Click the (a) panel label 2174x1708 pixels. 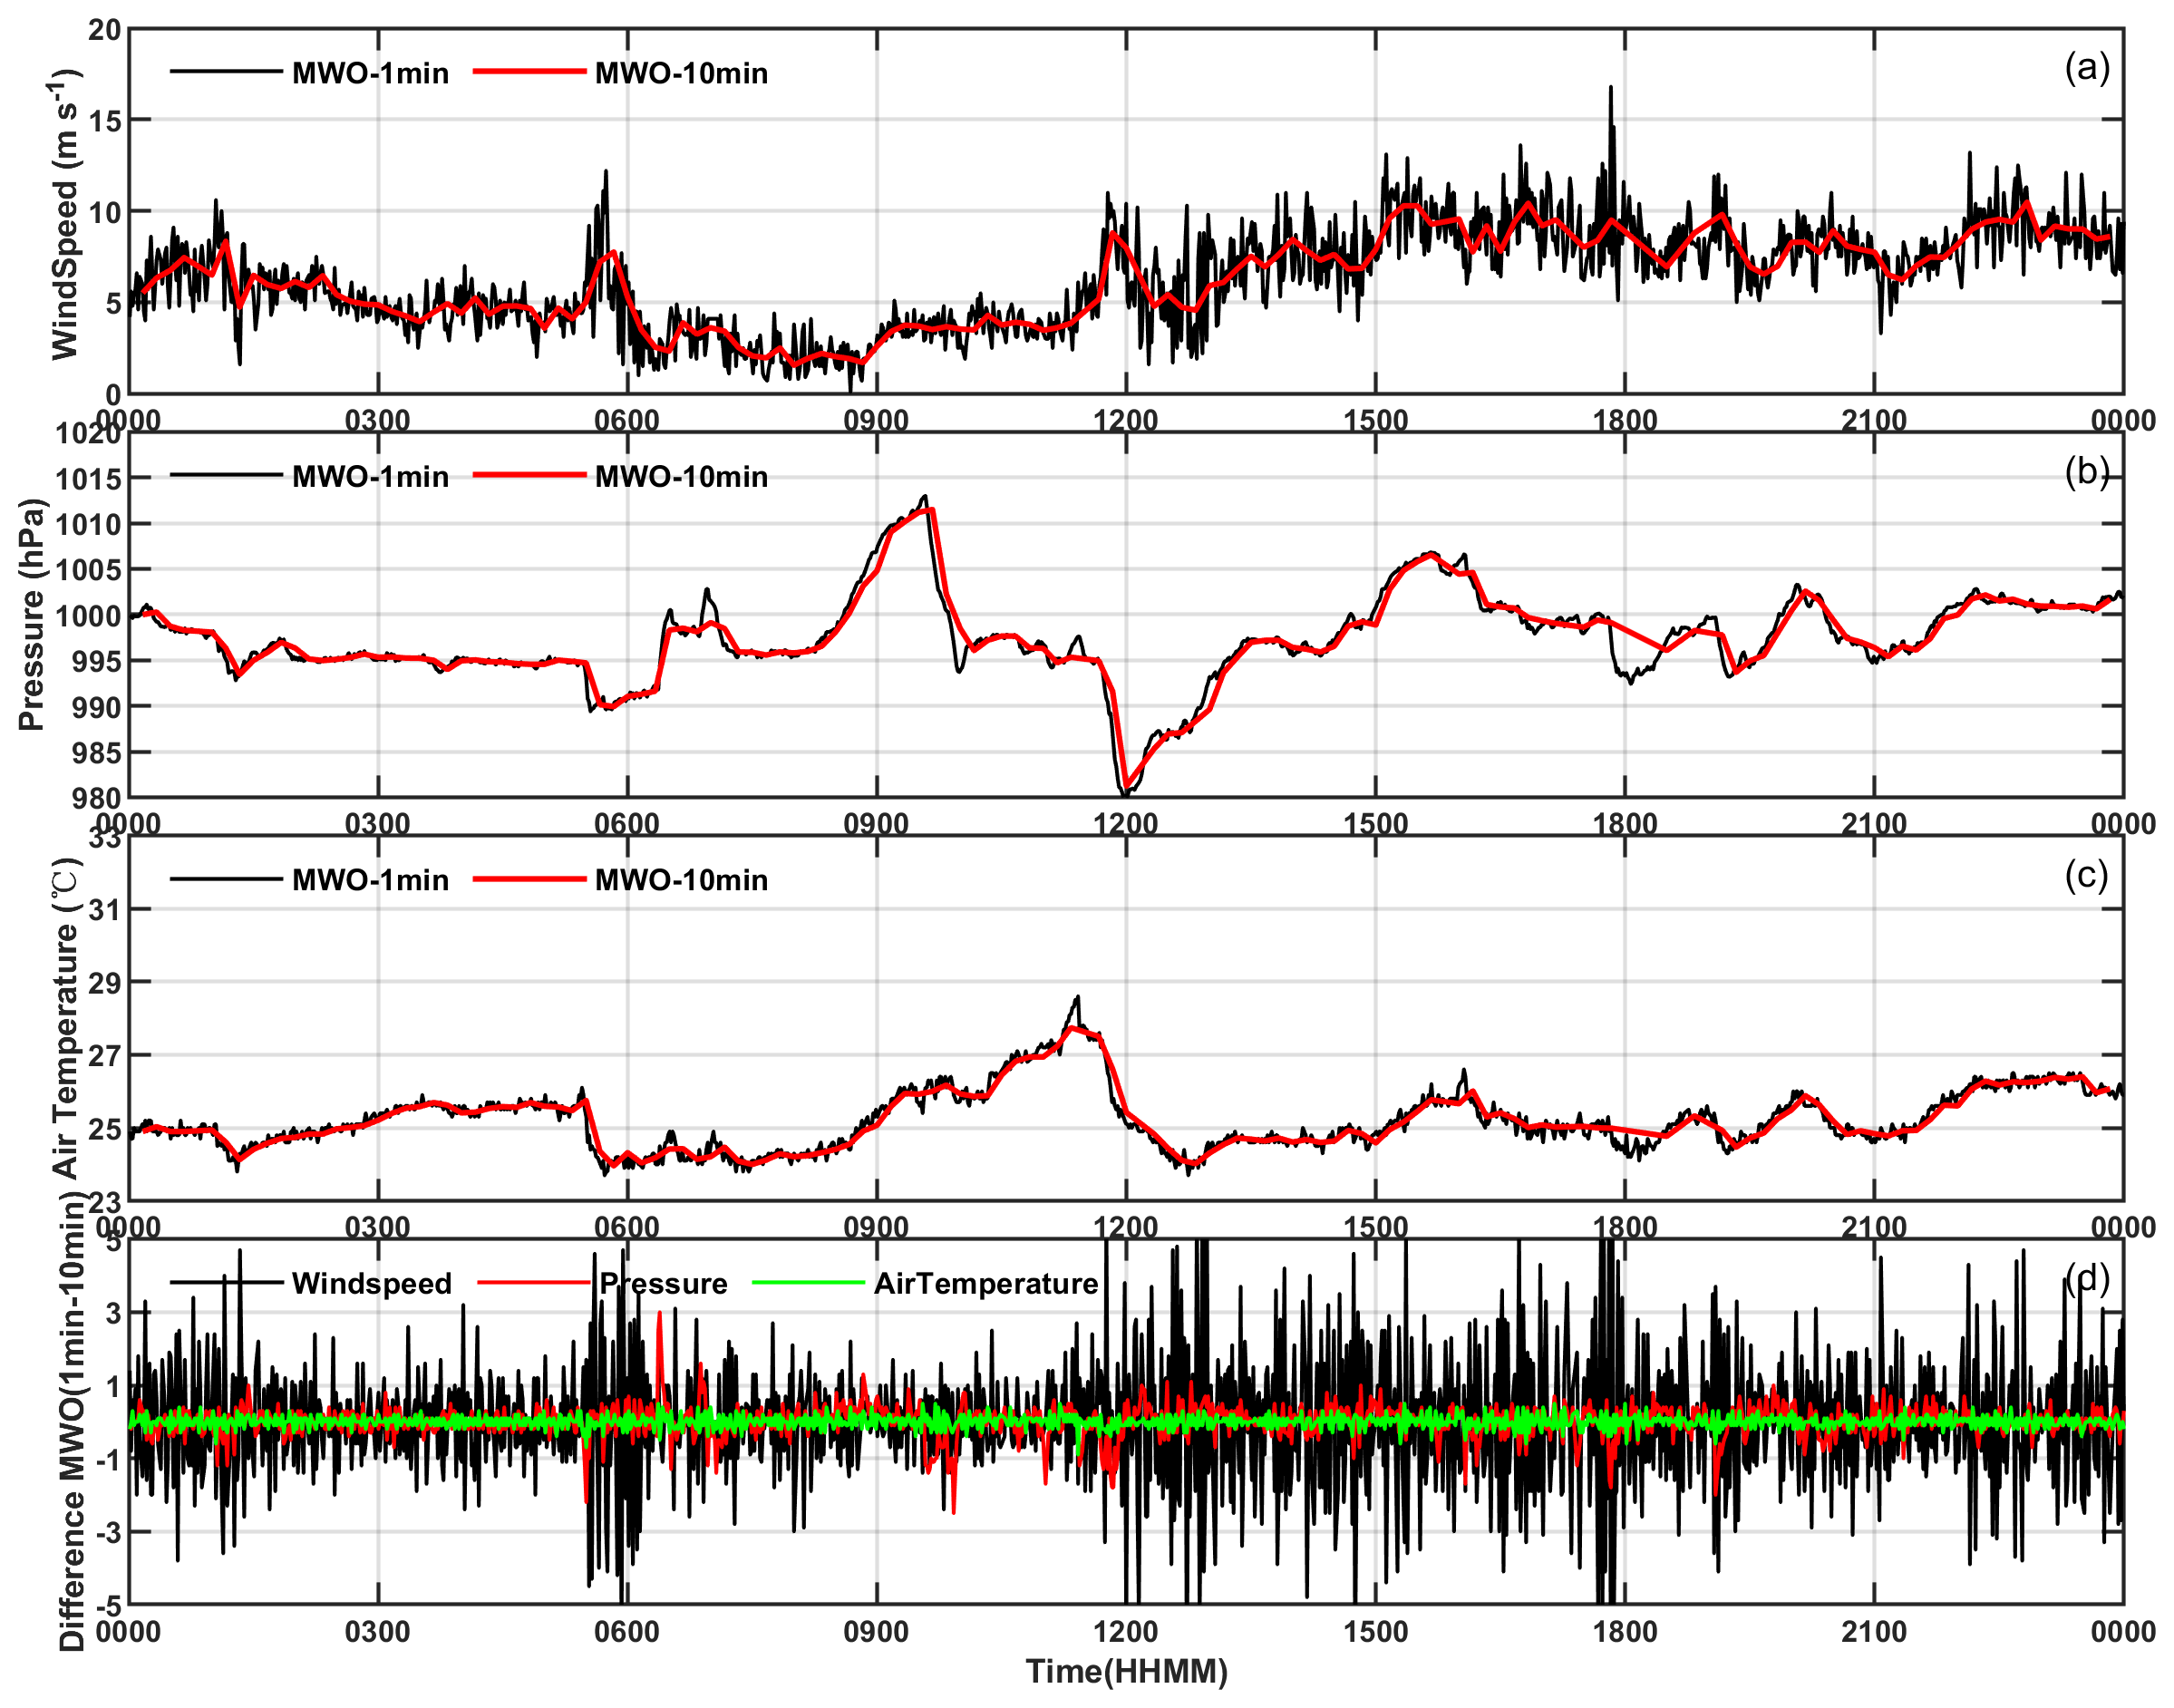click(2086, 68)
